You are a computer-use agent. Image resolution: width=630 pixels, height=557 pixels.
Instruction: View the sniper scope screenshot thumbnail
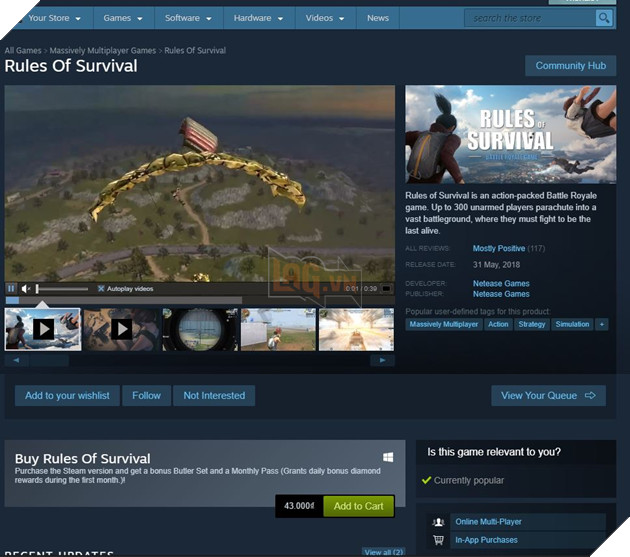point(200,330)
